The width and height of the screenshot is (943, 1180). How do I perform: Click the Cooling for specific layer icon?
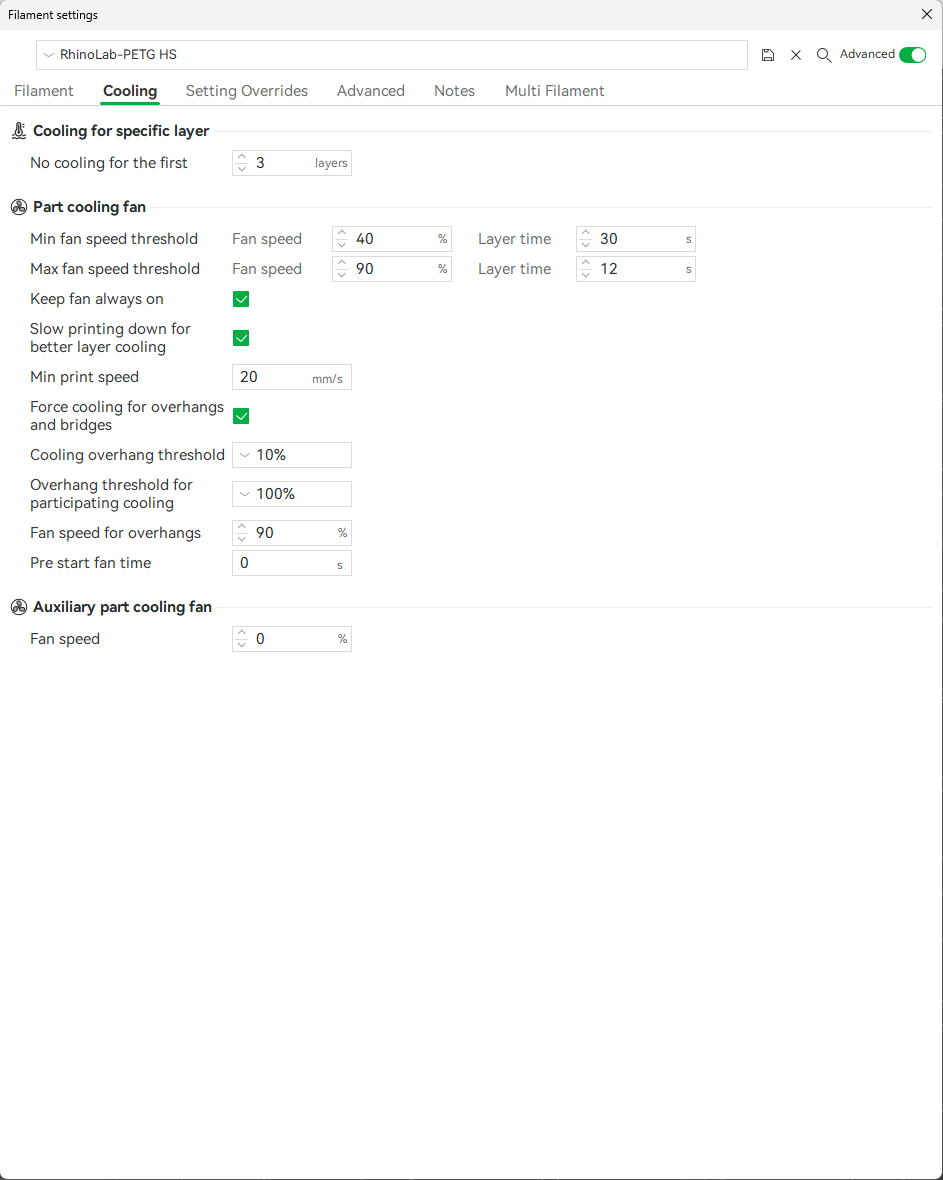tap(19, 131)
